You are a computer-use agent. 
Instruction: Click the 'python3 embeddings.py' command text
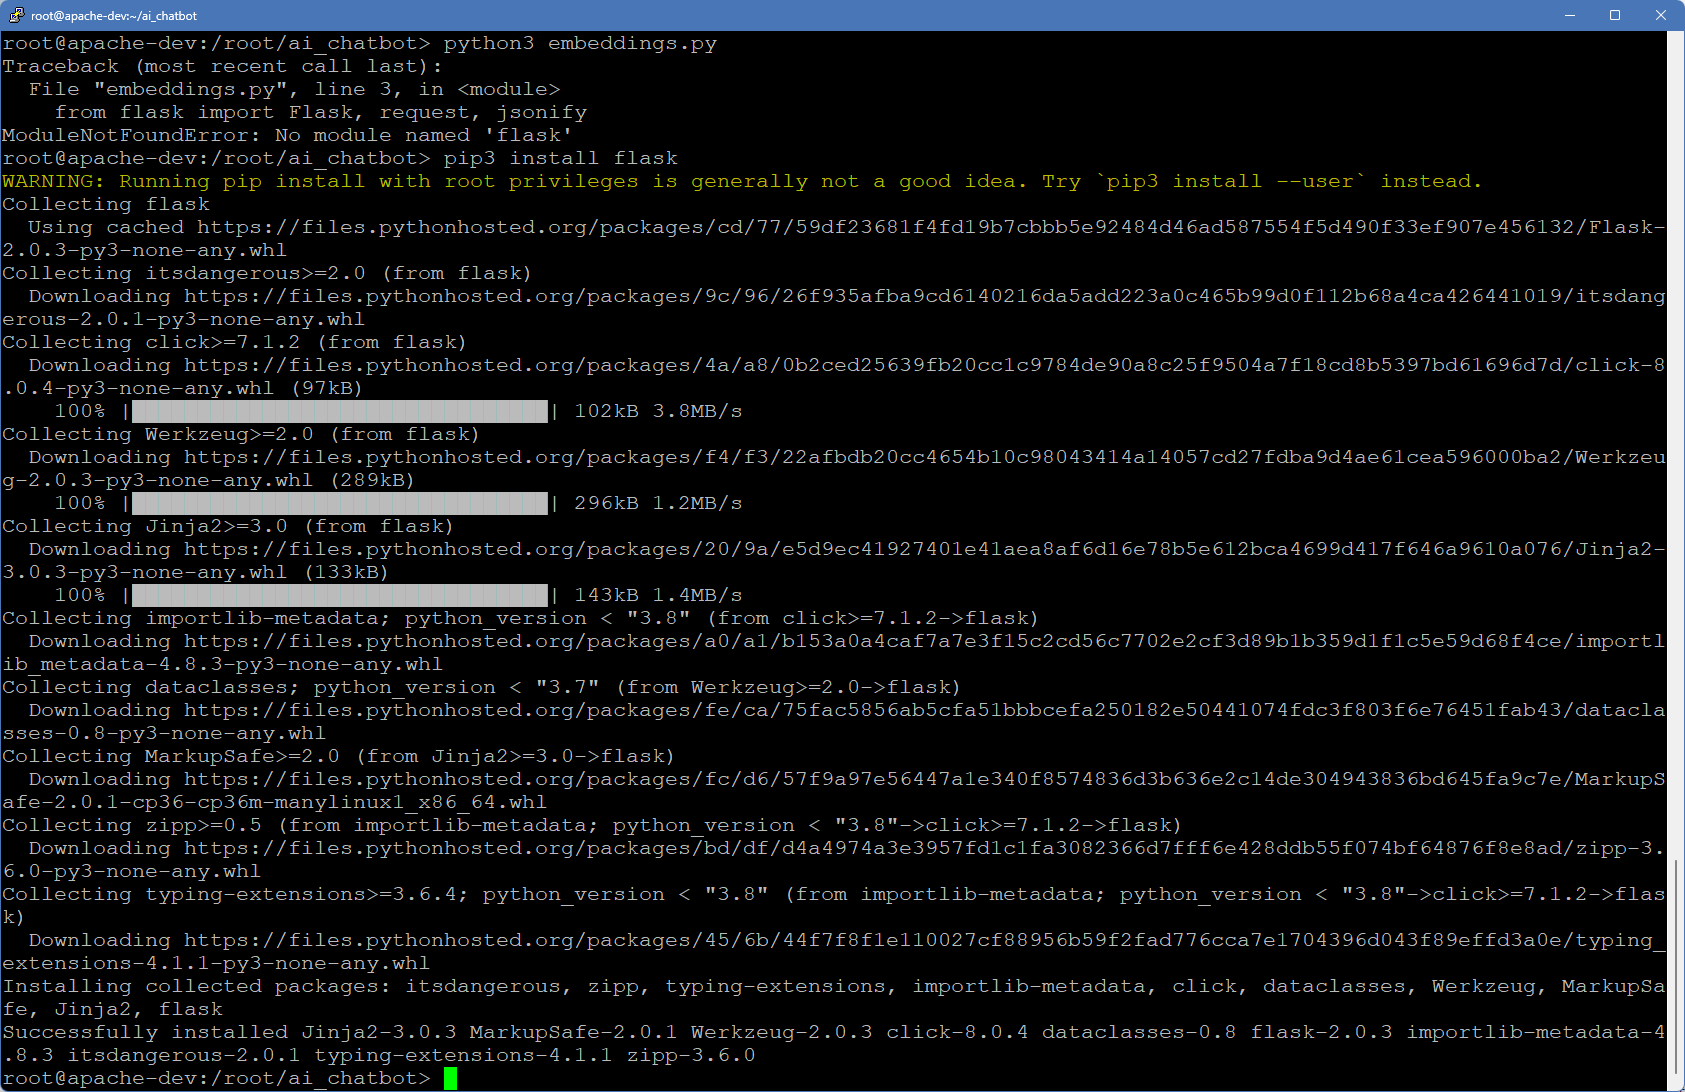pyautogui.click(x=580, y=43)
